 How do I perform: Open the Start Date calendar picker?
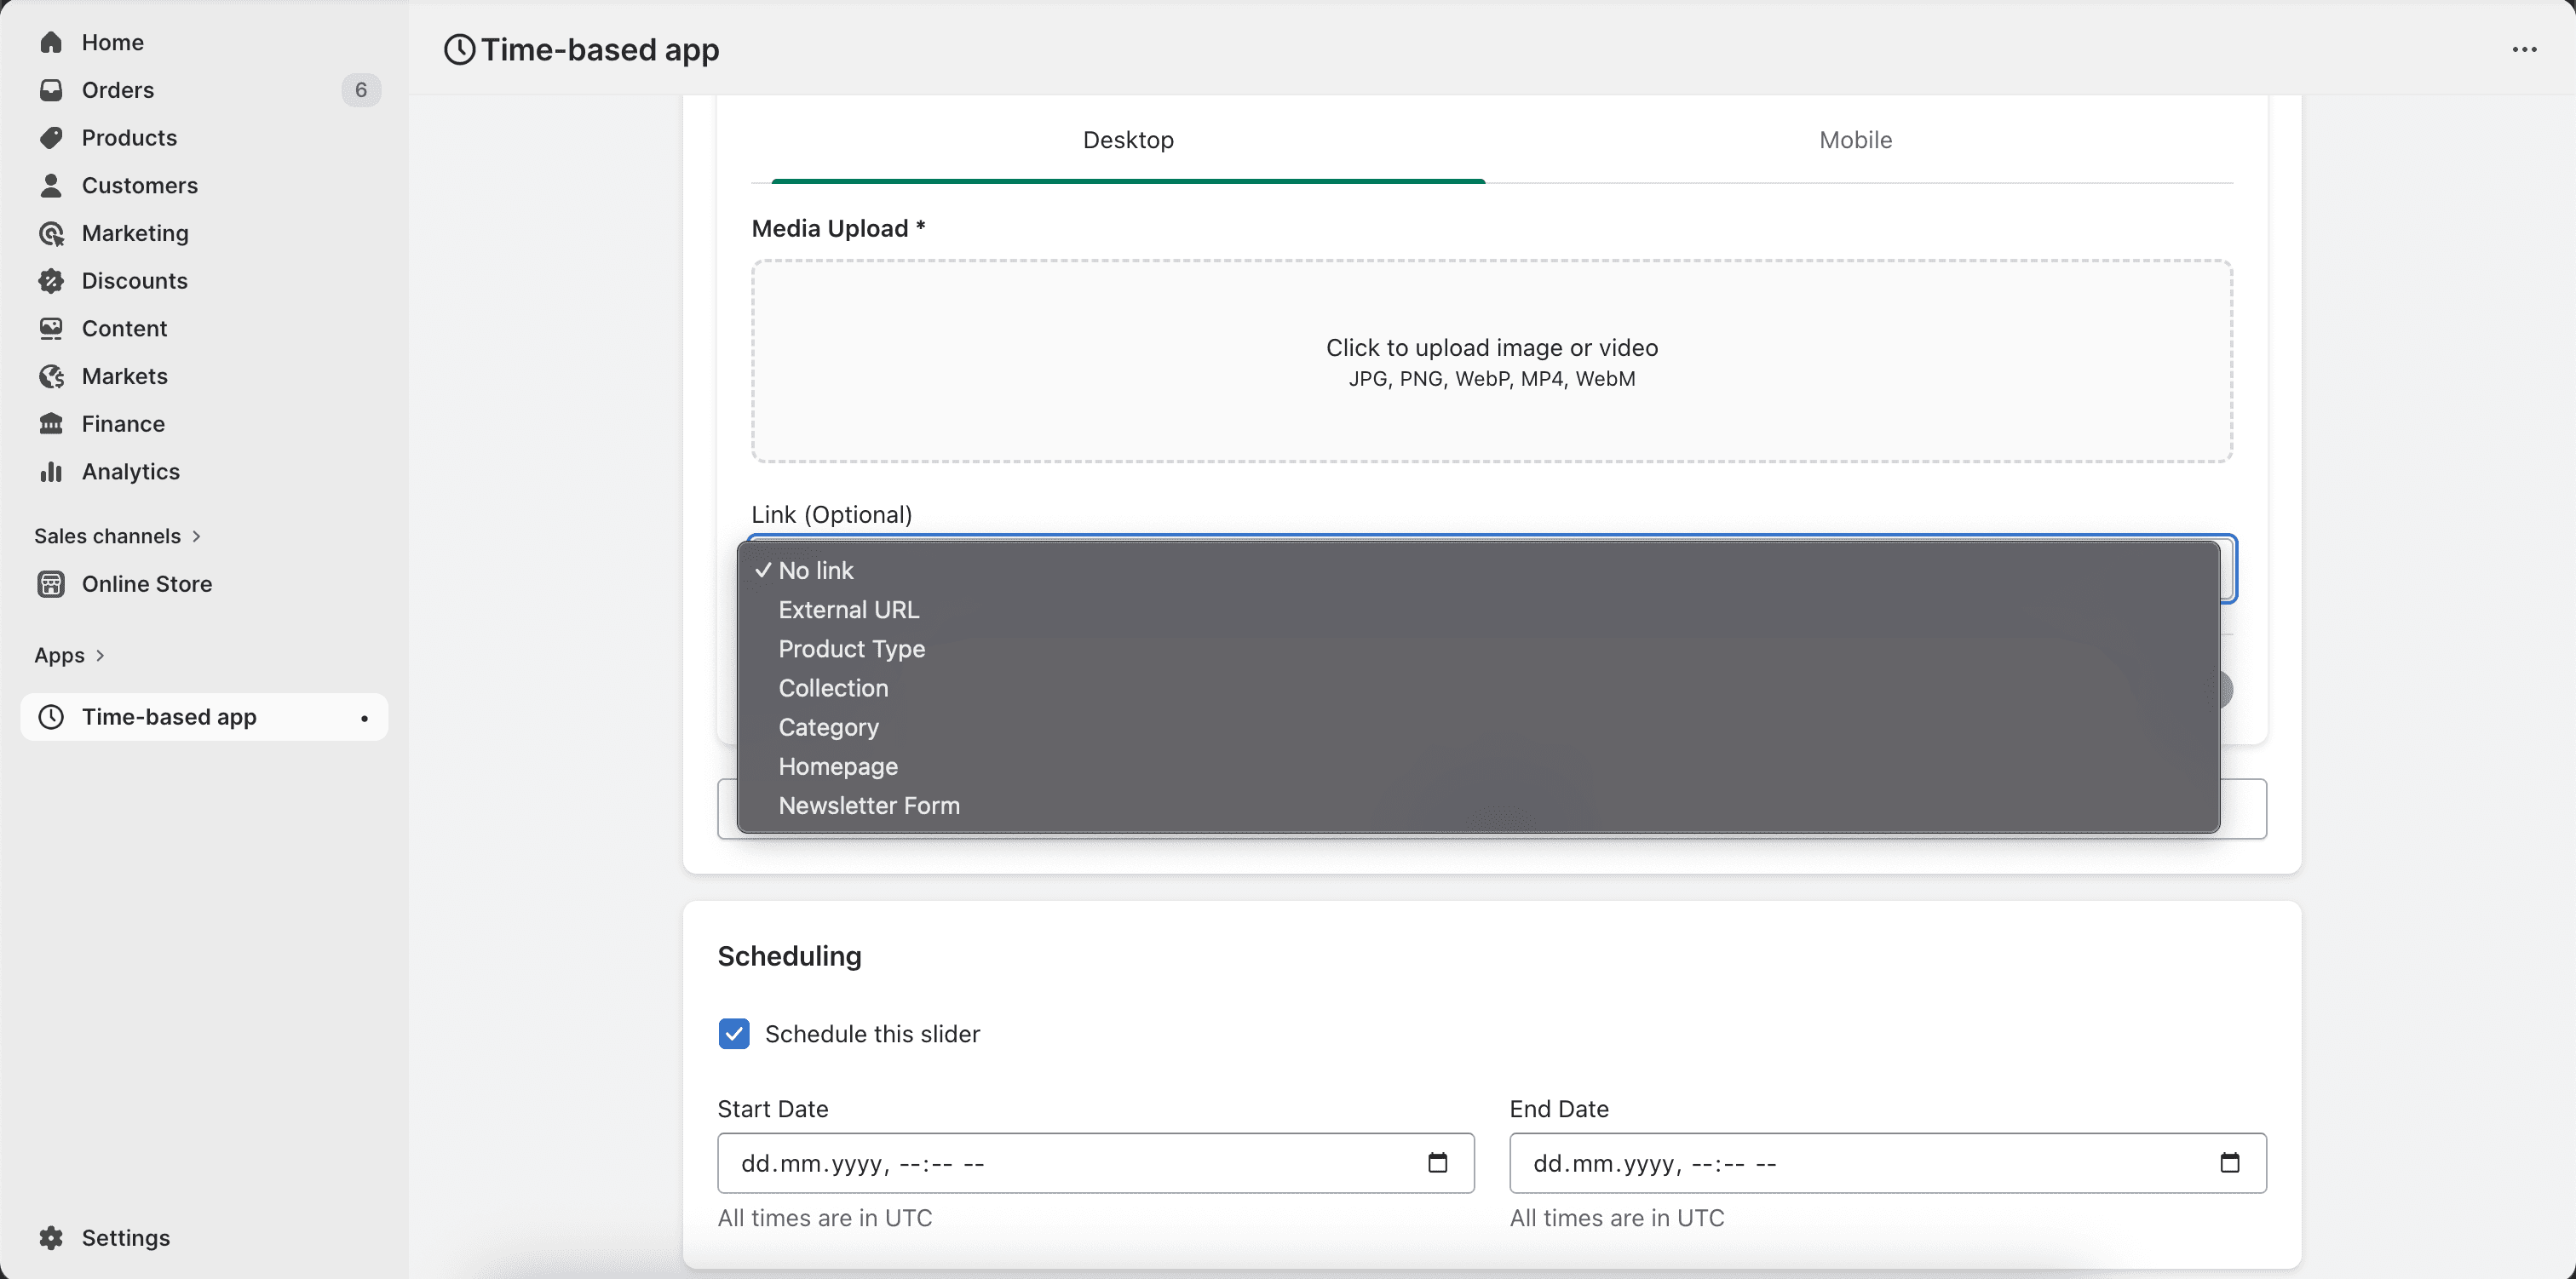click(1437, 1162)
